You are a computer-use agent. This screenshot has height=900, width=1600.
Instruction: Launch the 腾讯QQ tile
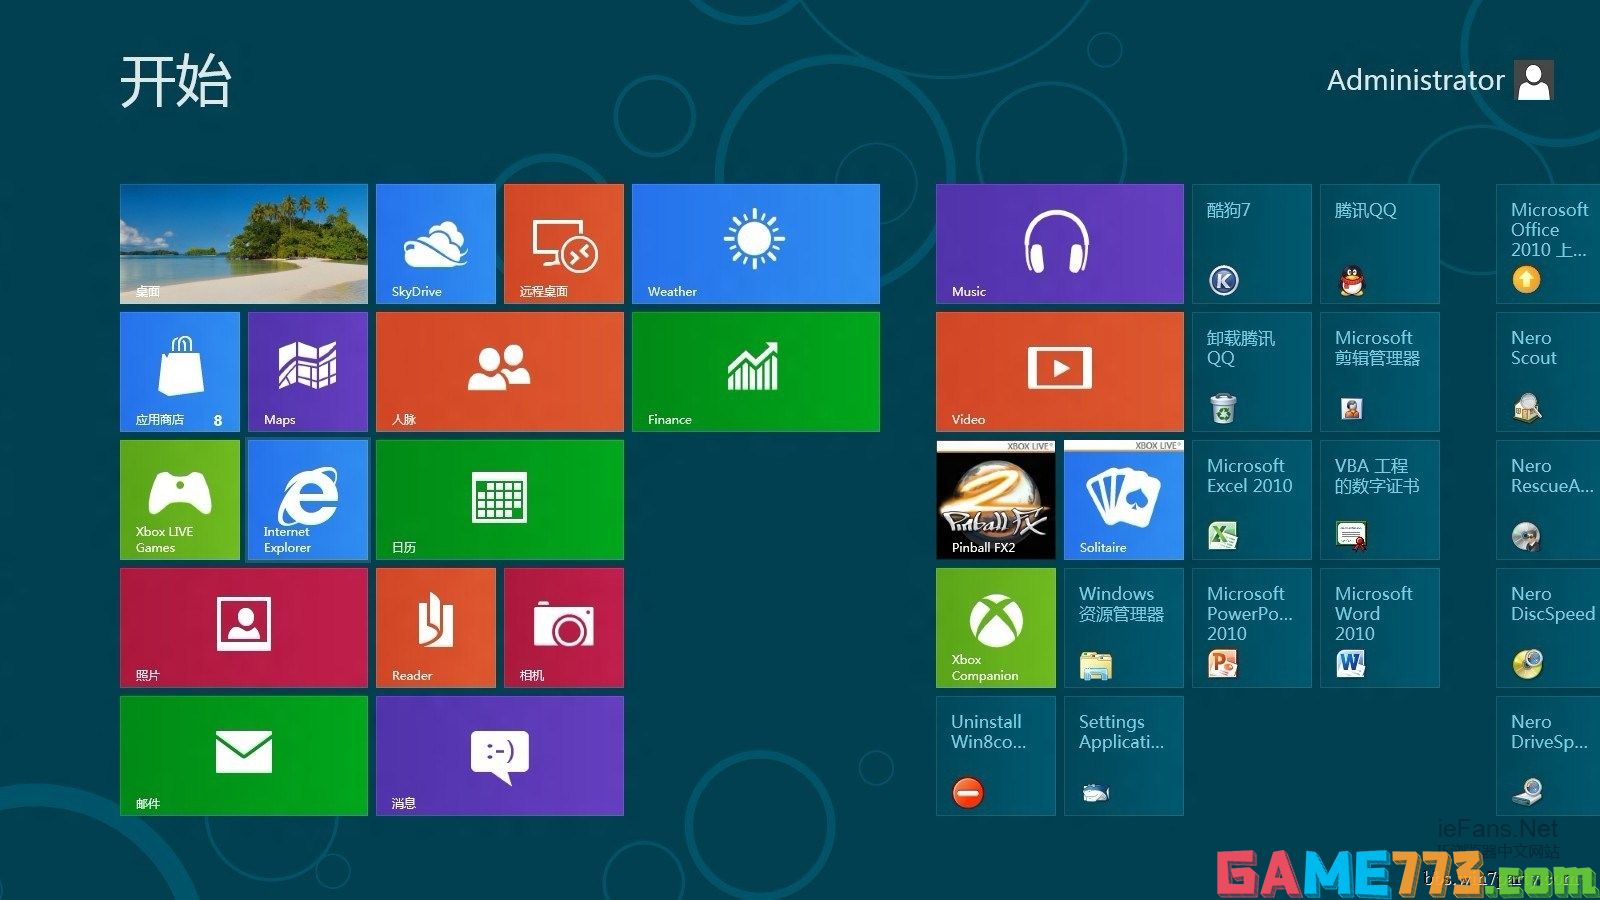pyautogui.click(x=1380, y=244)
